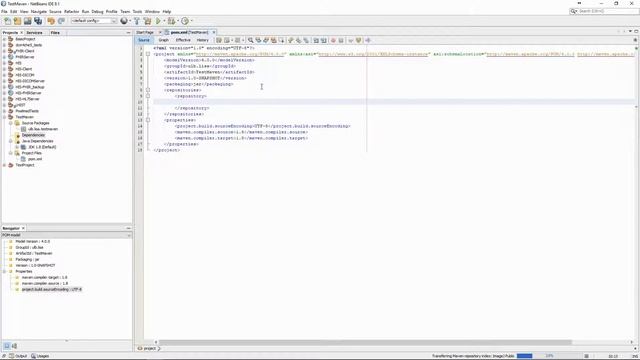Click the Find Selection magnifier in editor toolbar
Screen dimensions: 640x360
tap(251, 40)
